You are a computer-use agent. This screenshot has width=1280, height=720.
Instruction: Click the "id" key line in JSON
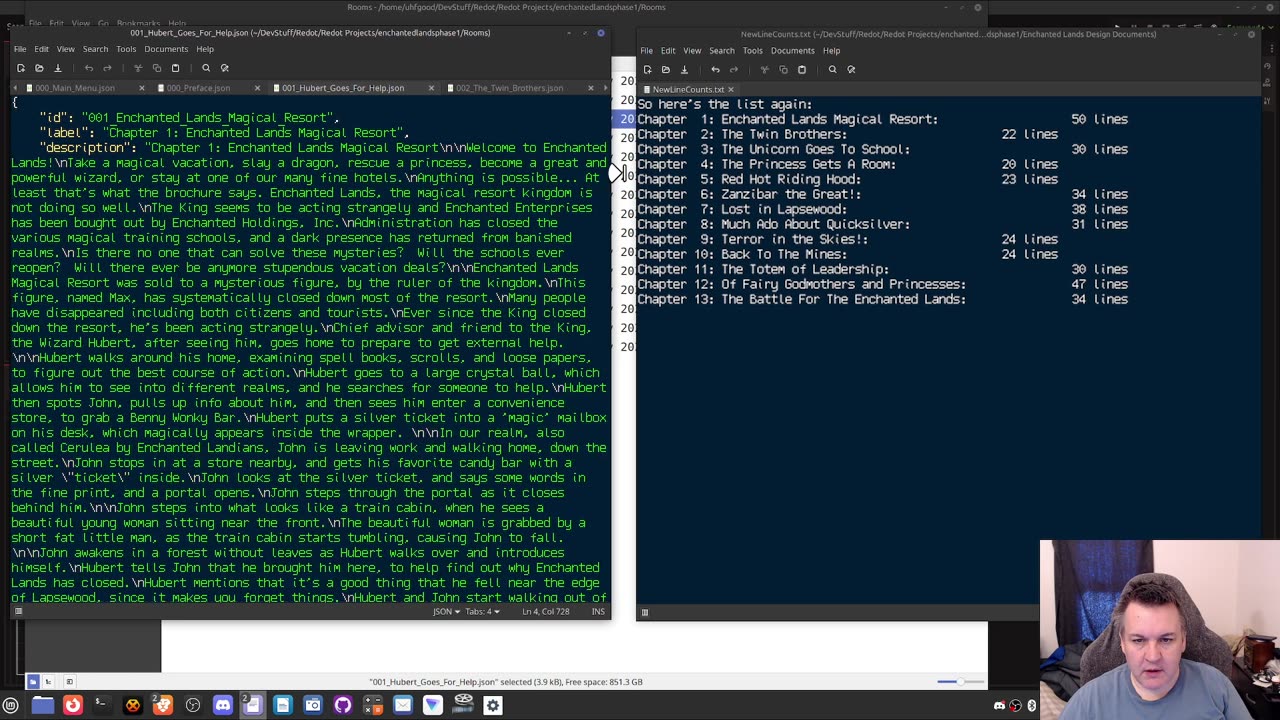(189, 117)
